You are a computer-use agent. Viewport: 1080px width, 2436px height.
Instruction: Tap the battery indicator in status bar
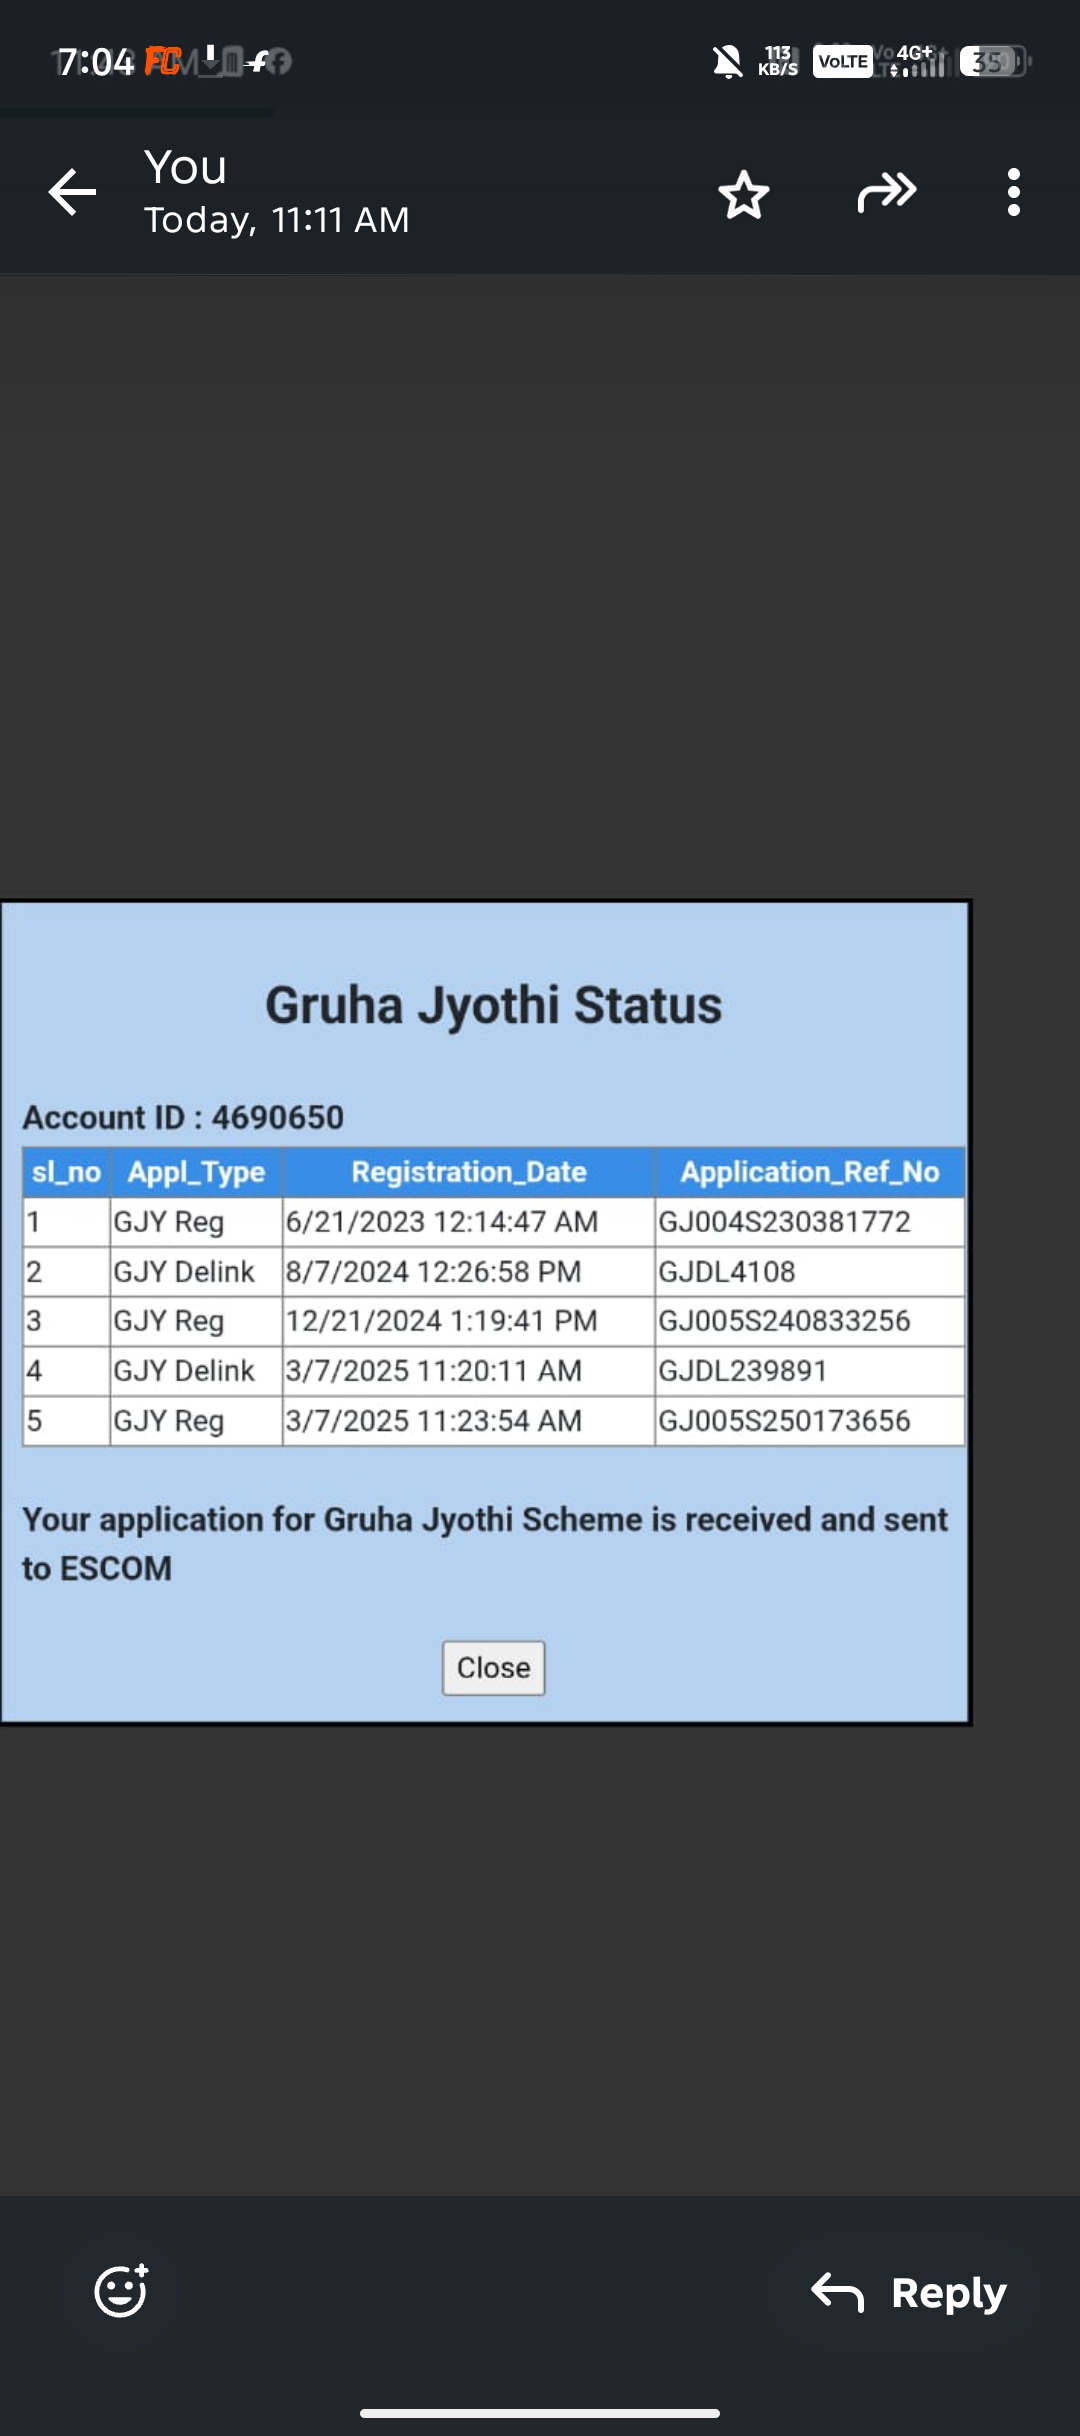[x=993, y=62]
